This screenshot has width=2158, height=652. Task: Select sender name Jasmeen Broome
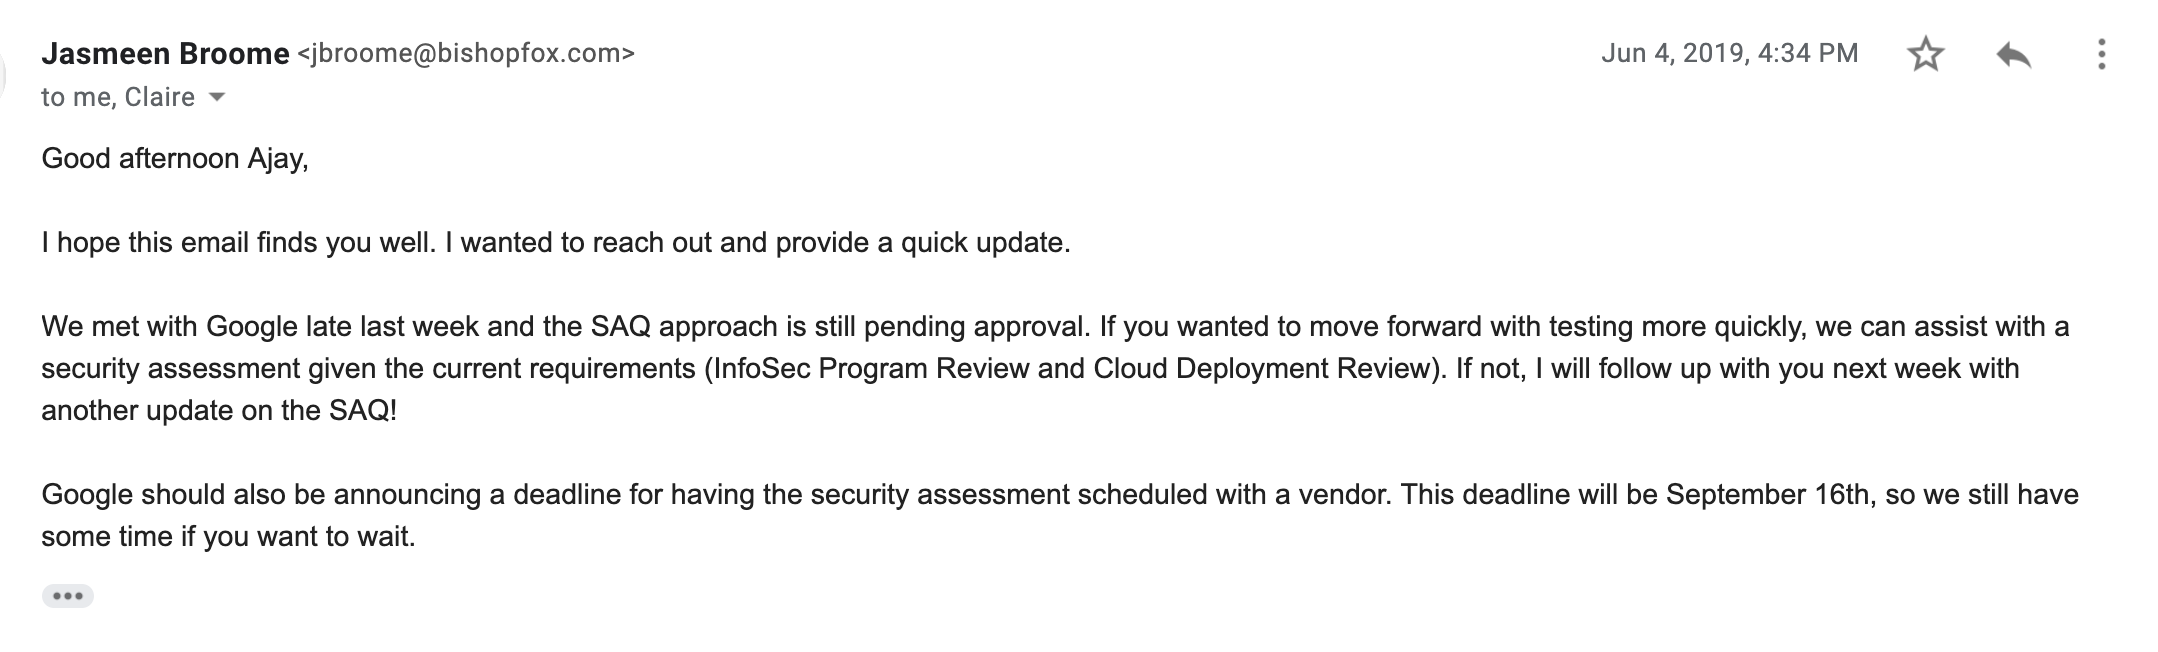165,53
